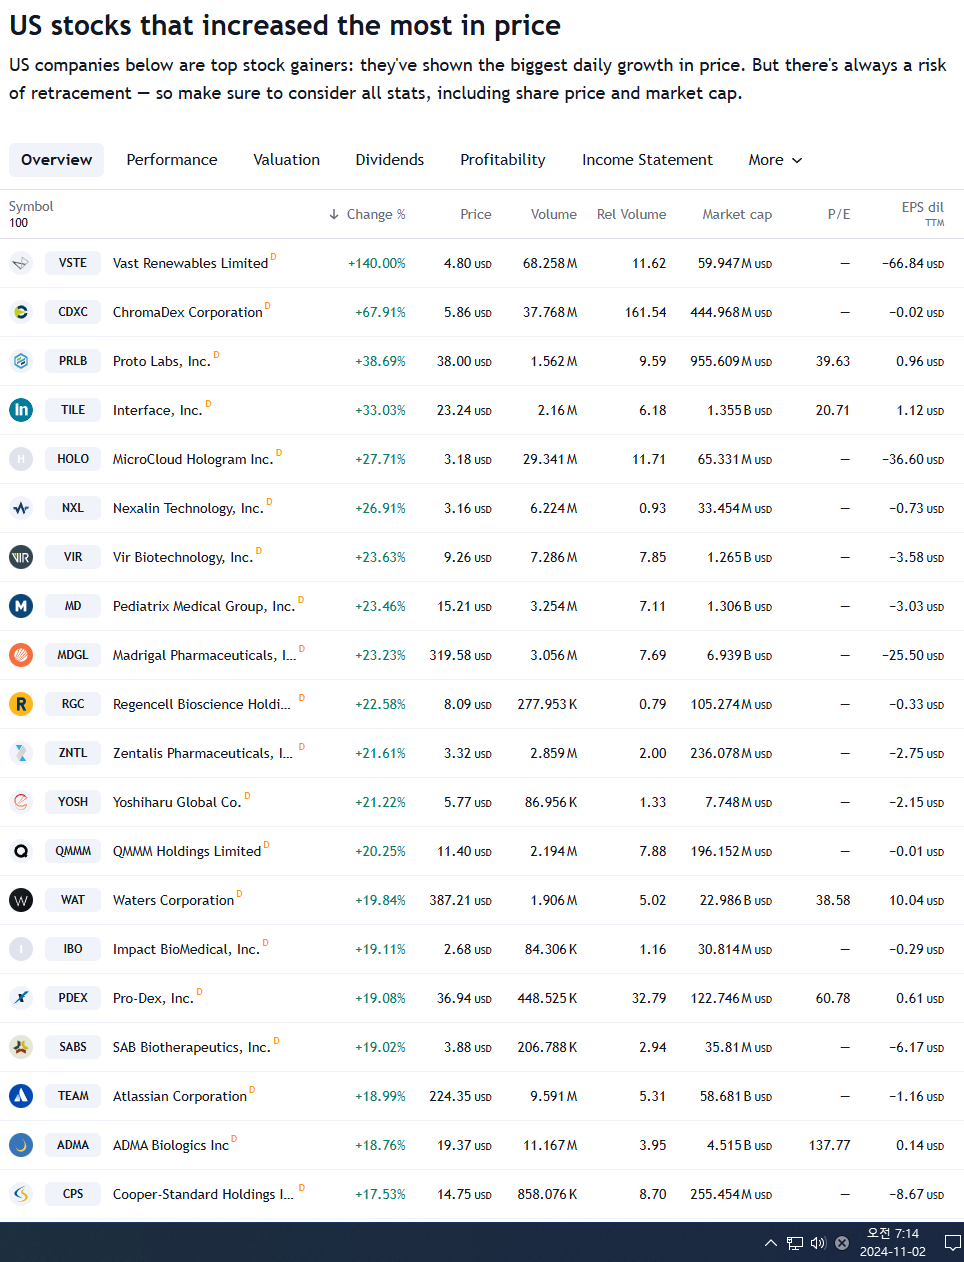Screen dimensions: 964x1262
Task: Click the ChromaDex Corporation logo icon
Action: point(21,312)
